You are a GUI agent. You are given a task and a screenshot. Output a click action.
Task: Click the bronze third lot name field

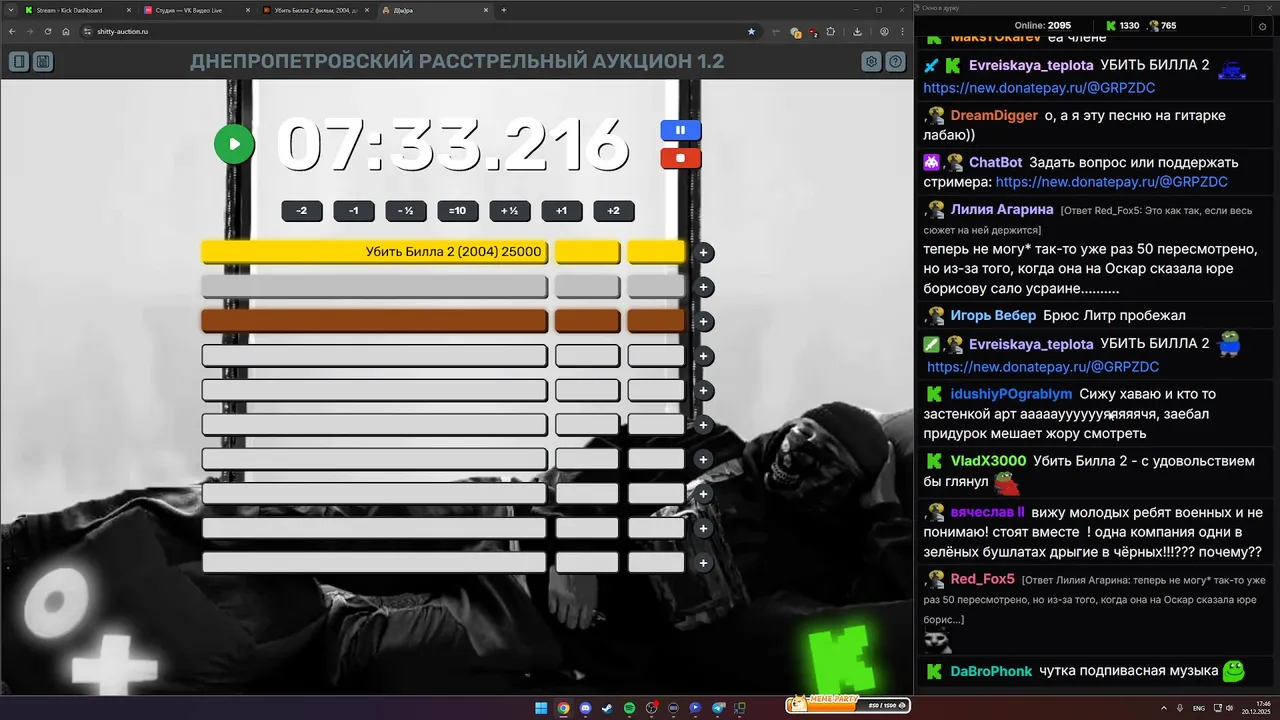(374, 321)
